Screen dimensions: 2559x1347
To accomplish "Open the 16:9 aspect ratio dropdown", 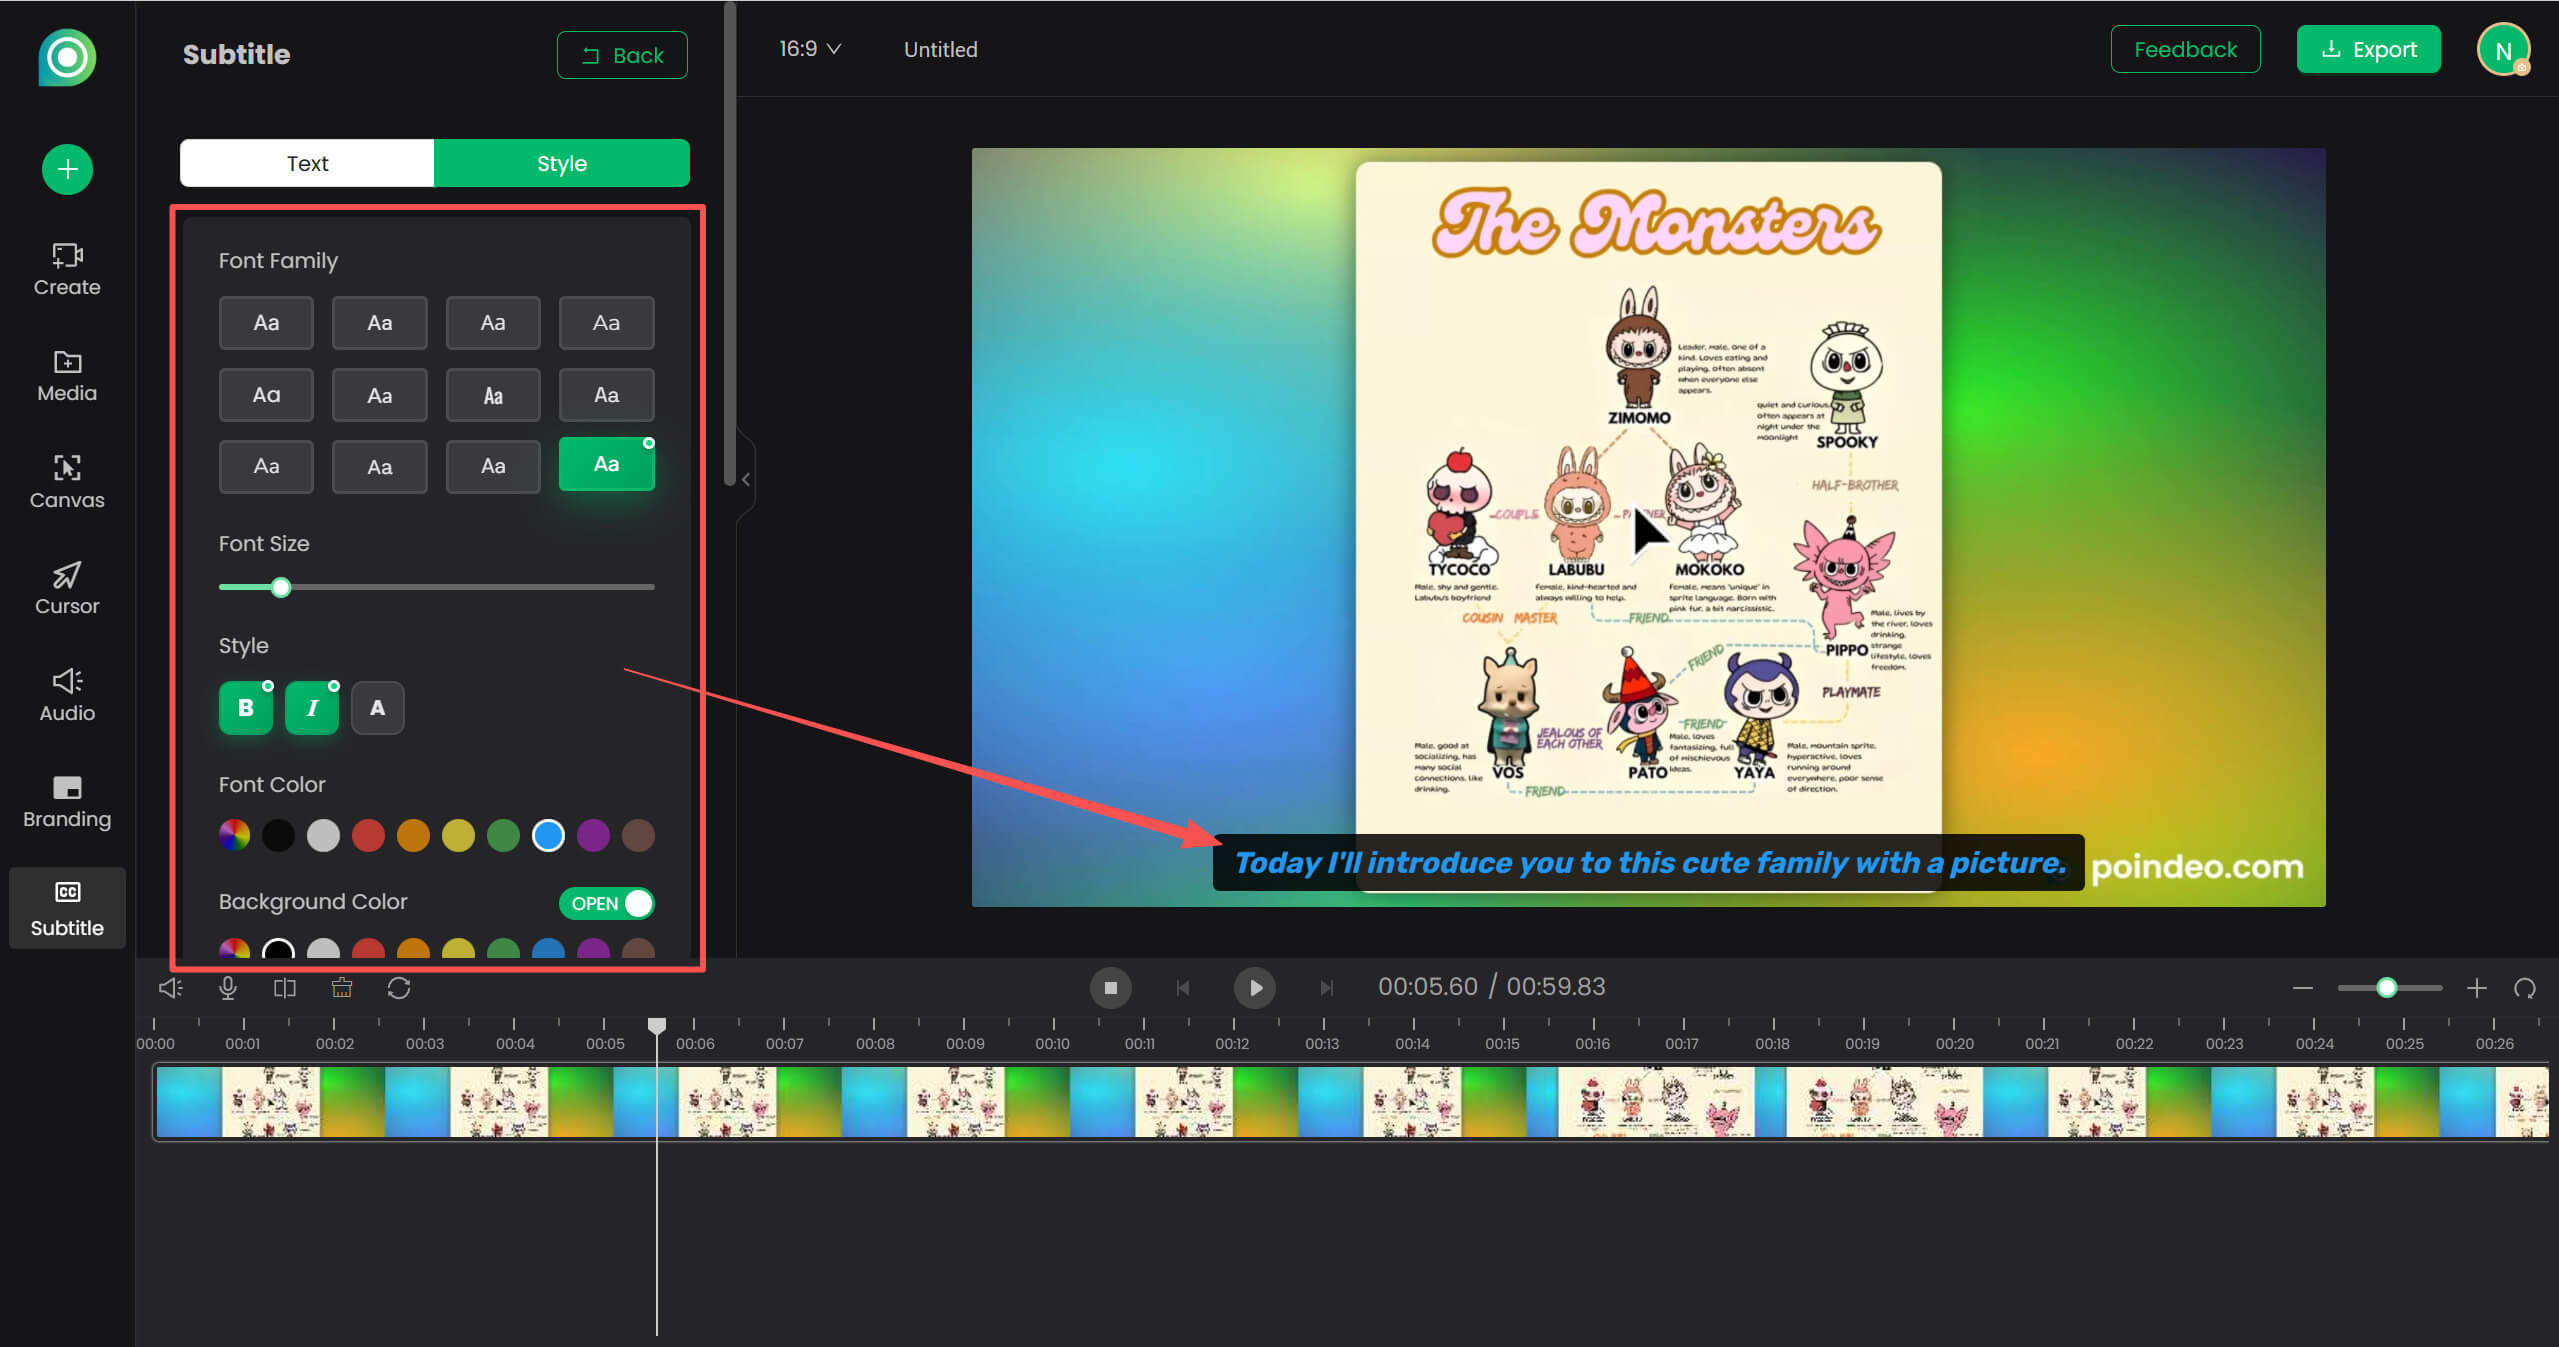I will click(x=809, y=48).
